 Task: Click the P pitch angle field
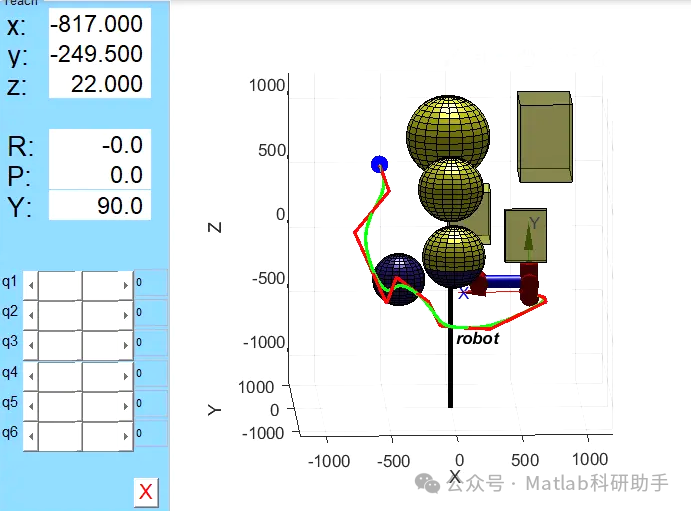(x=100, y=175)
